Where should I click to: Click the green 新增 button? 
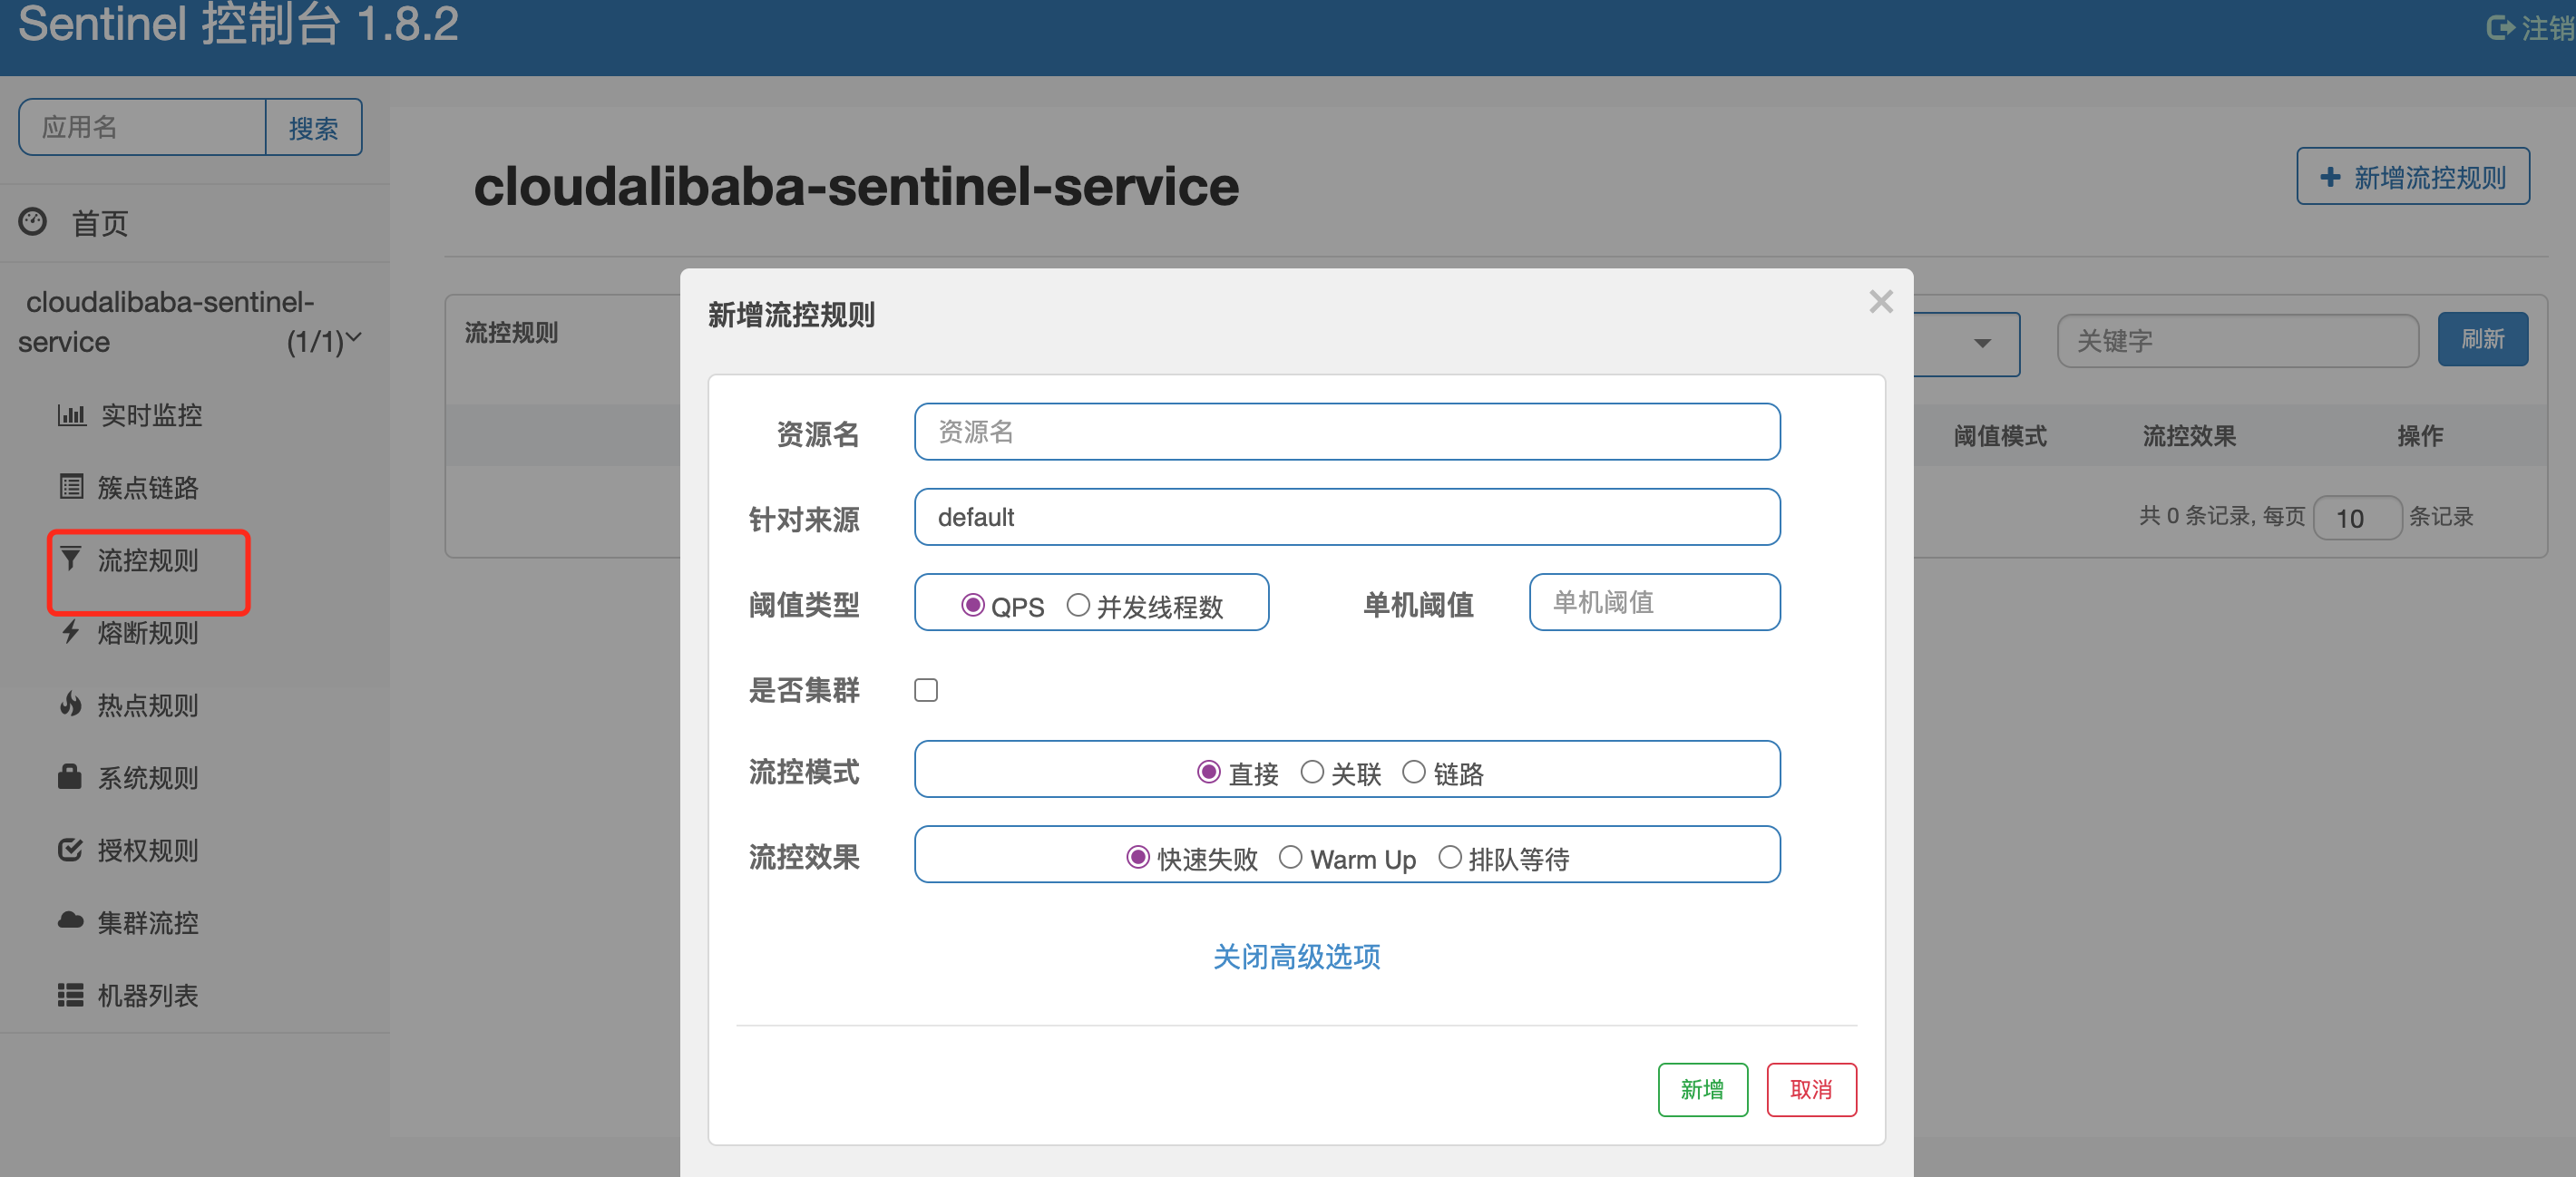pos(1702,1088)
